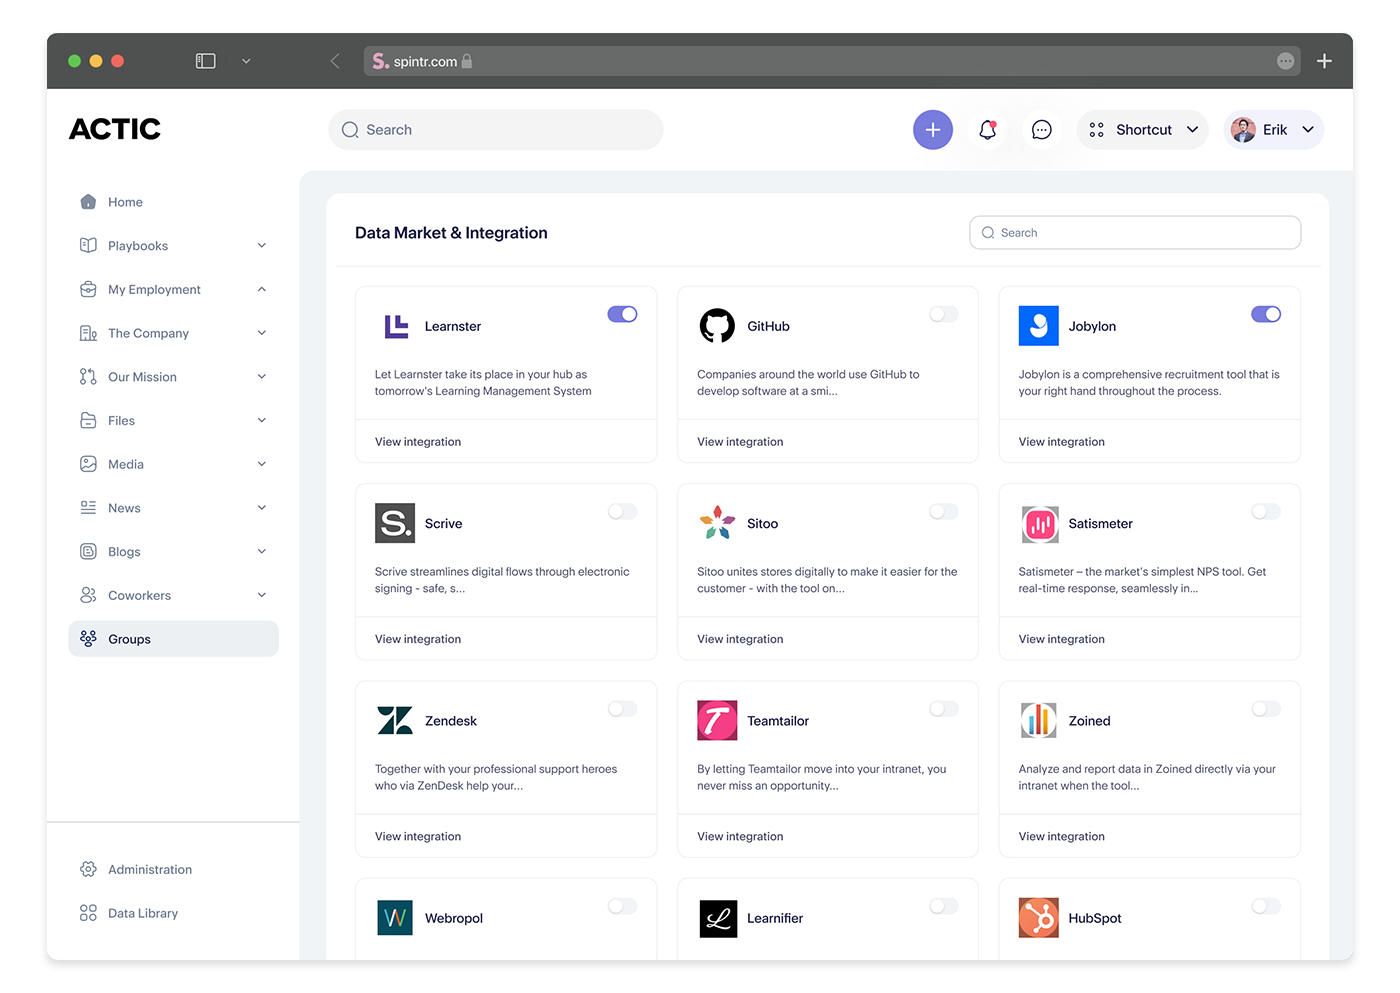Enable the Zoined integration toggle
The height and width of the screenshot is (993, 1400).
click(x=1266, y=709)
